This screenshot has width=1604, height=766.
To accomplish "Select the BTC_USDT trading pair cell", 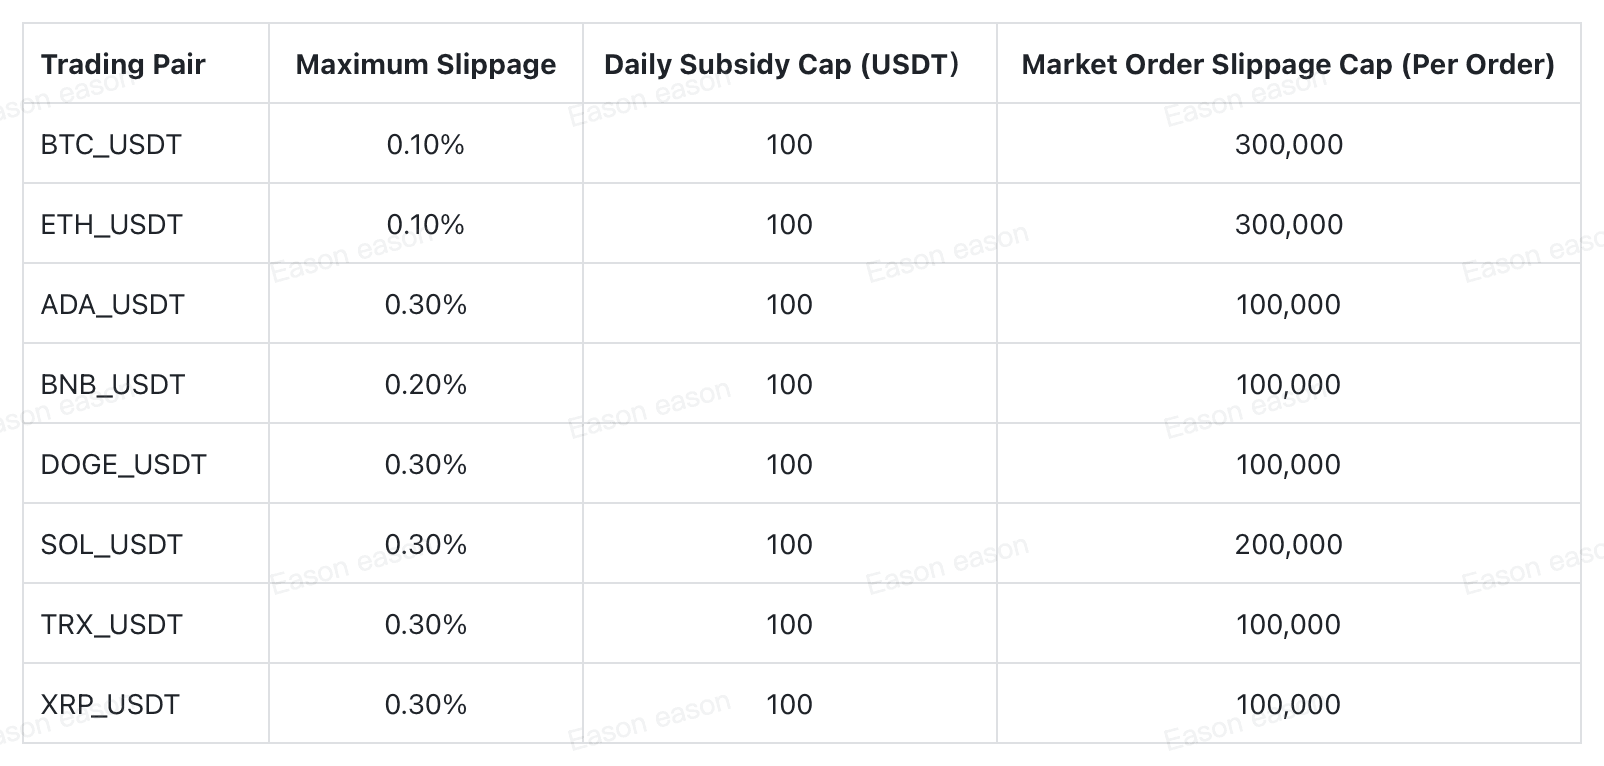I will (x=111, y=144).
